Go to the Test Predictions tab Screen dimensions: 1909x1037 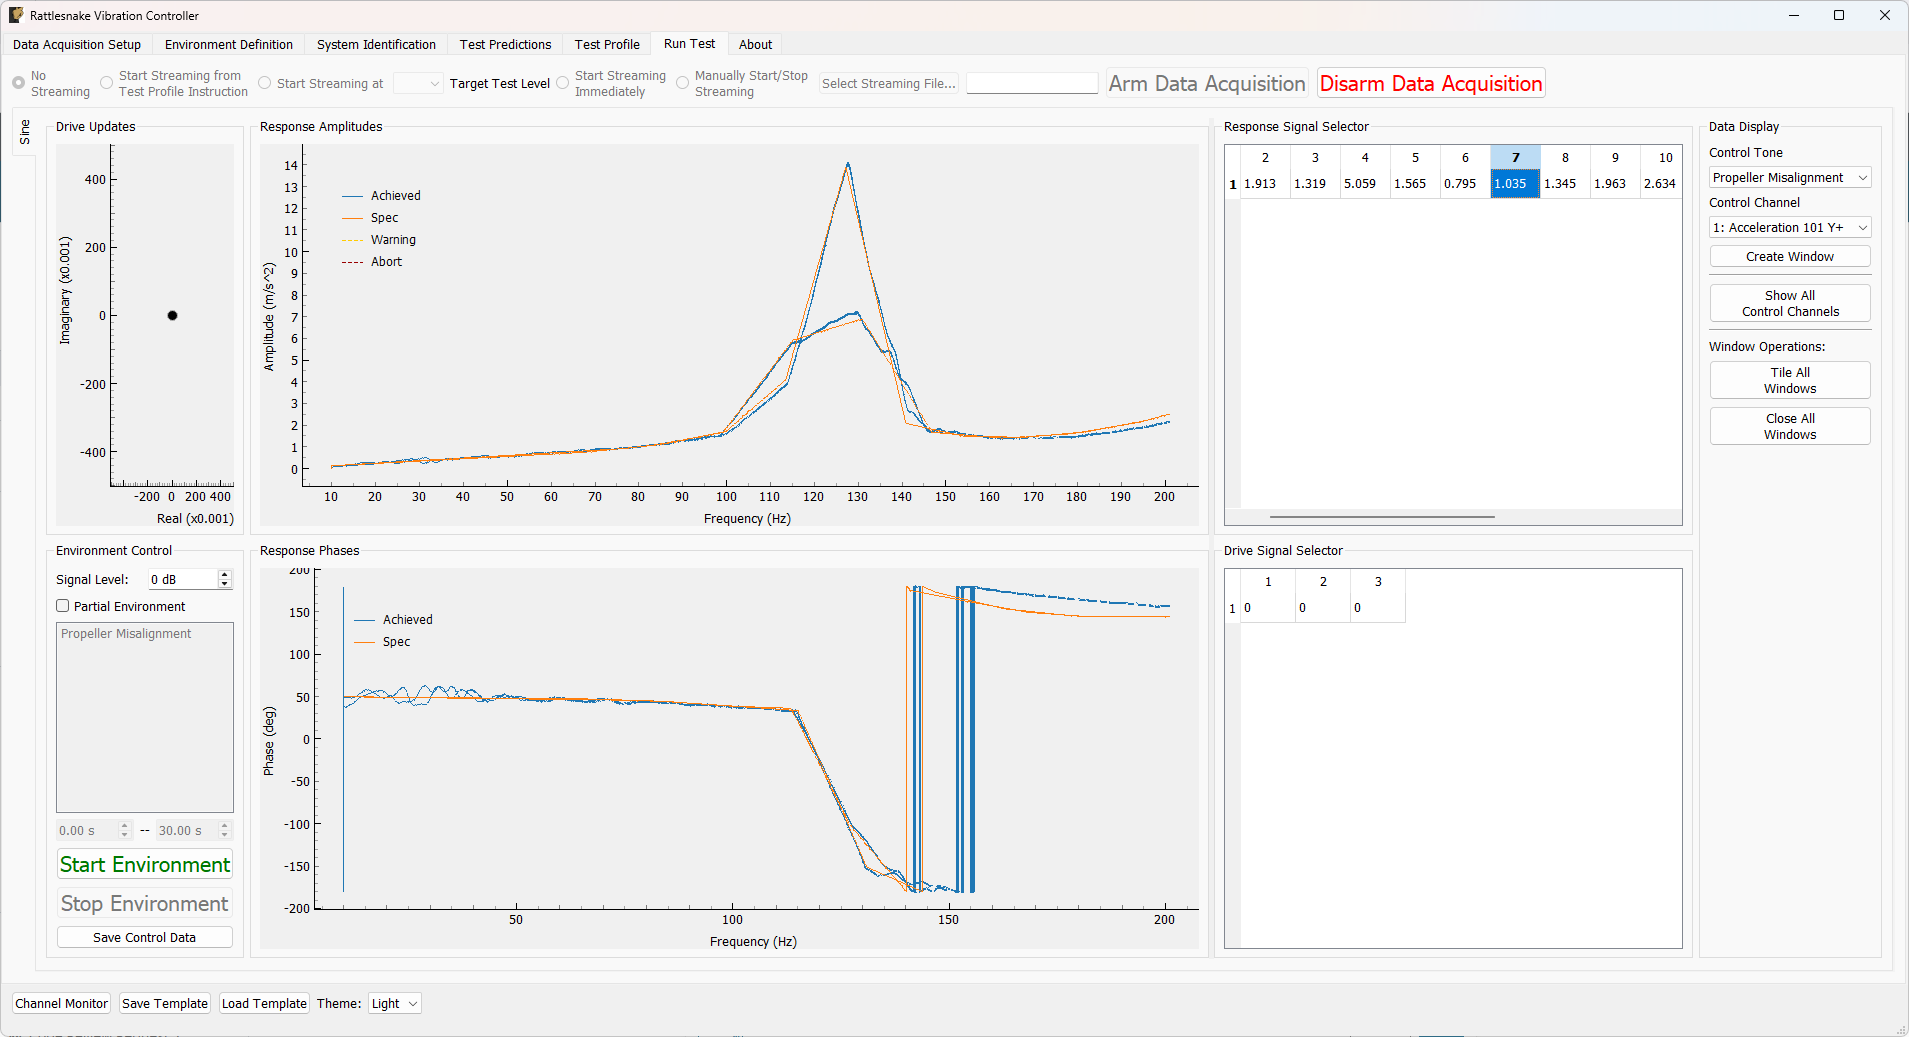(x=505, y=45)
